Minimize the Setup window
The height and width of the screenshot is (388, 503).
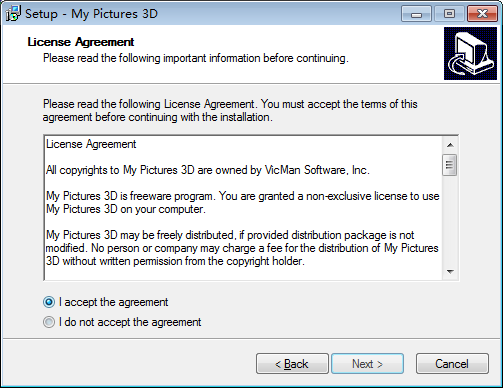point(416,14)
